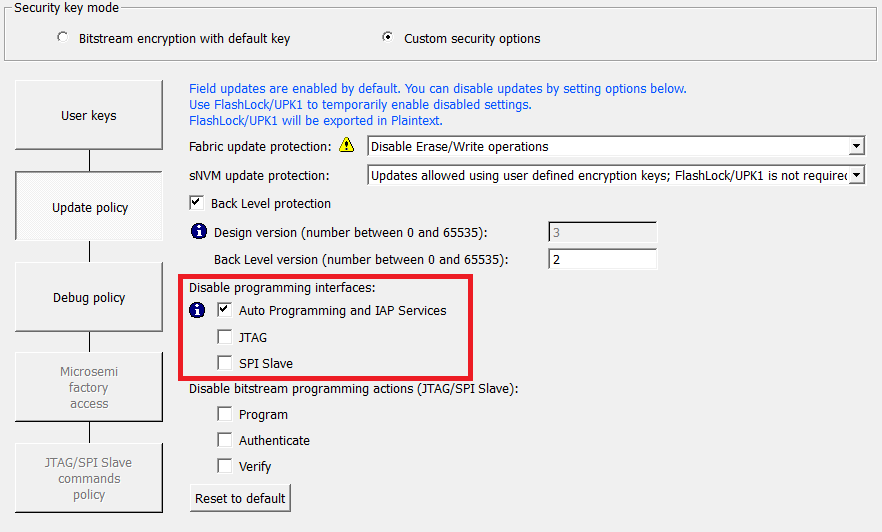Click the info icon beside Auto Programming

click(198, 310)
